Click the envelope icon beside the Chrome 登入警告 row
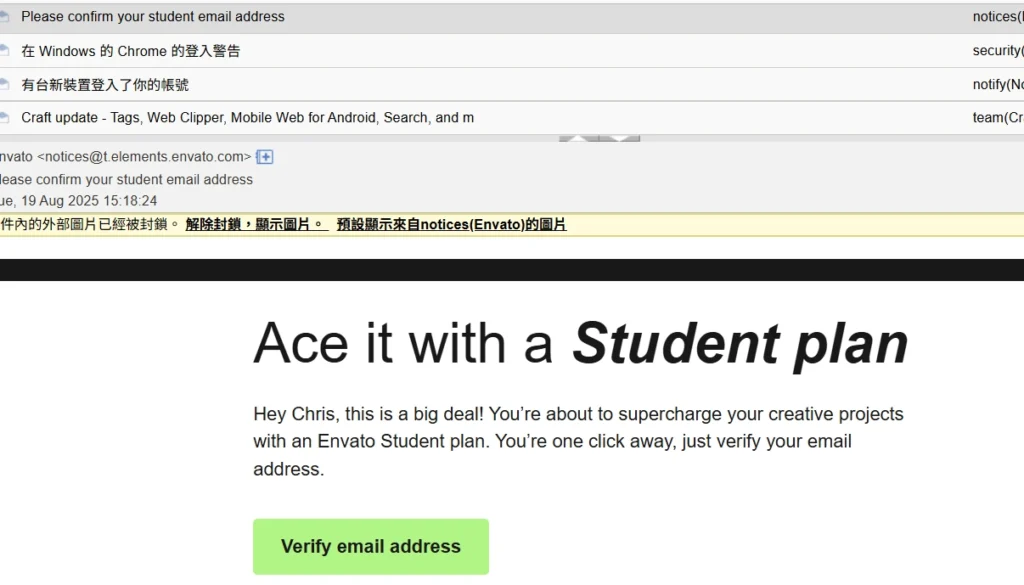The image size is (1024, 585). (x=4, y=50)
